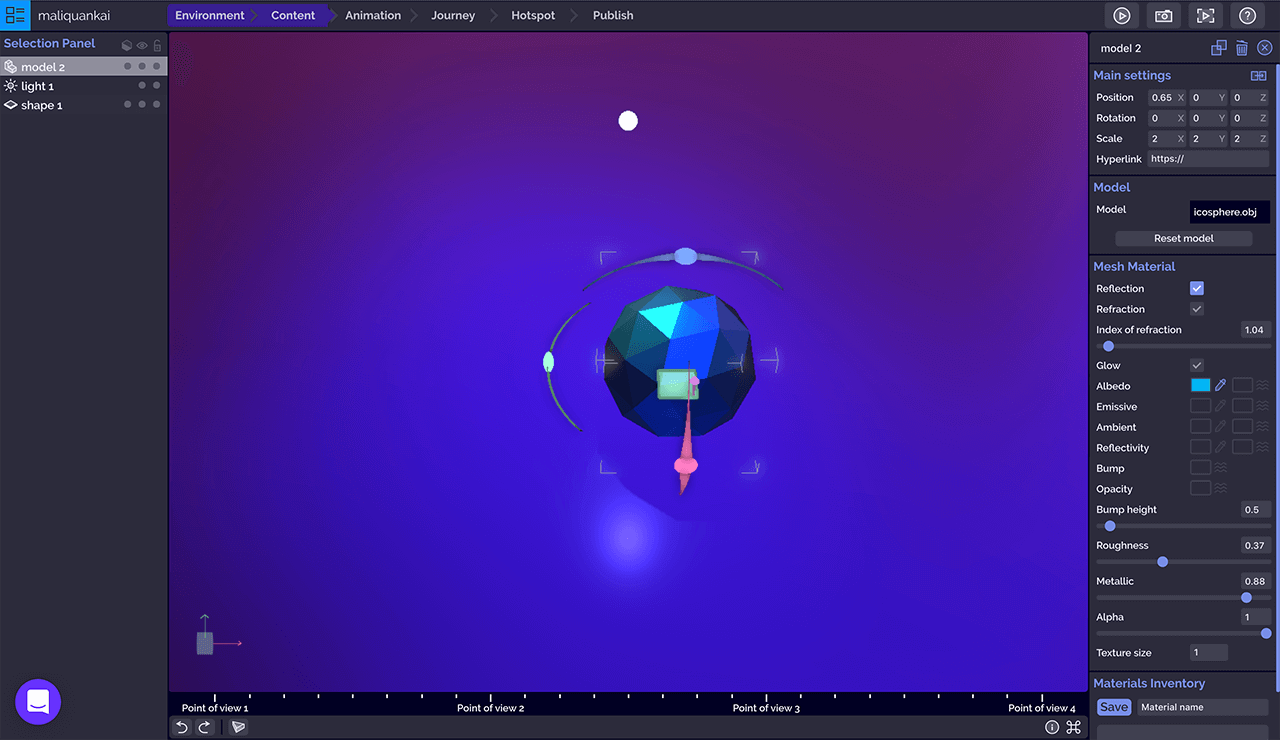Delete model 2 with the trash icon
Screen dimensions: 1280x740
(x=1241, y=48)
